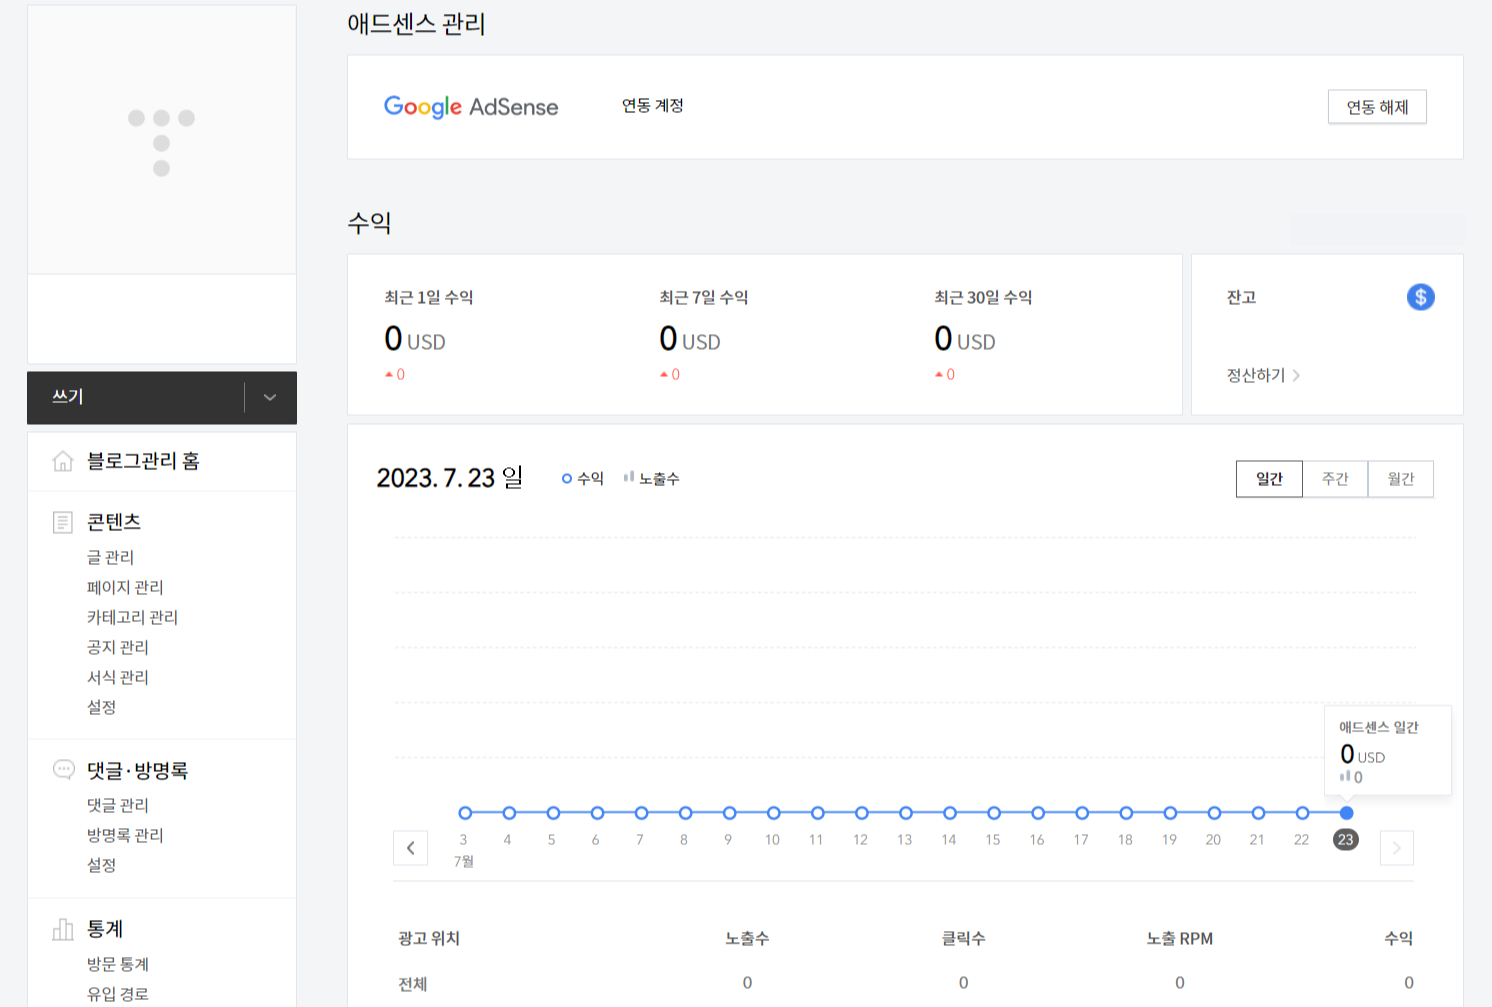This screenshot has width=1492, height=1007.
Task: Toggle the 수익 series in the chart legend
Action: pos(582,478)
